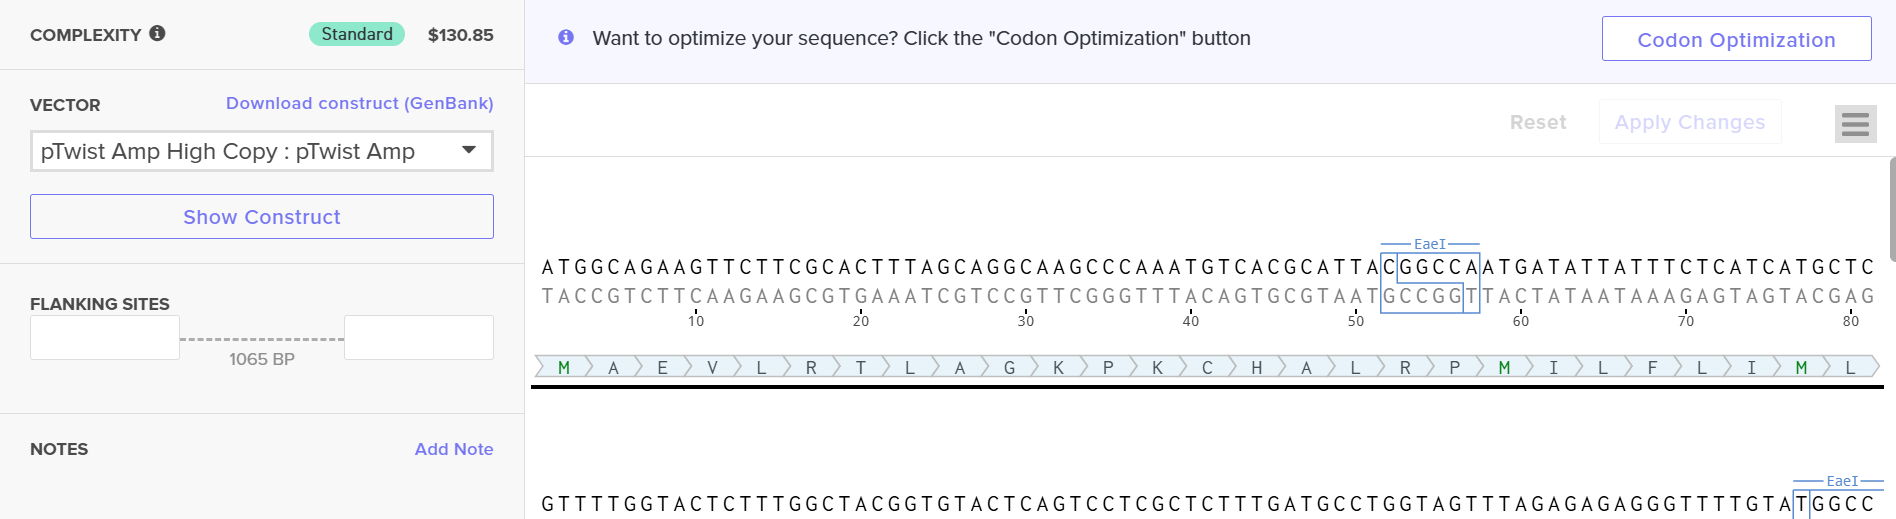Image resolution: width=1896 pixels, height=519 pixels.
Task: Open the hamburger menu icon
Action: 1855,124
